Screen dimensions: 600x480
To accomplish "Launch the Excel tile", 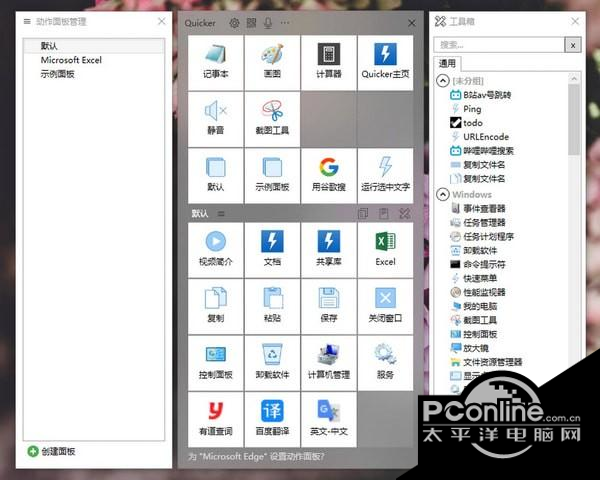I will pos(385,250).
